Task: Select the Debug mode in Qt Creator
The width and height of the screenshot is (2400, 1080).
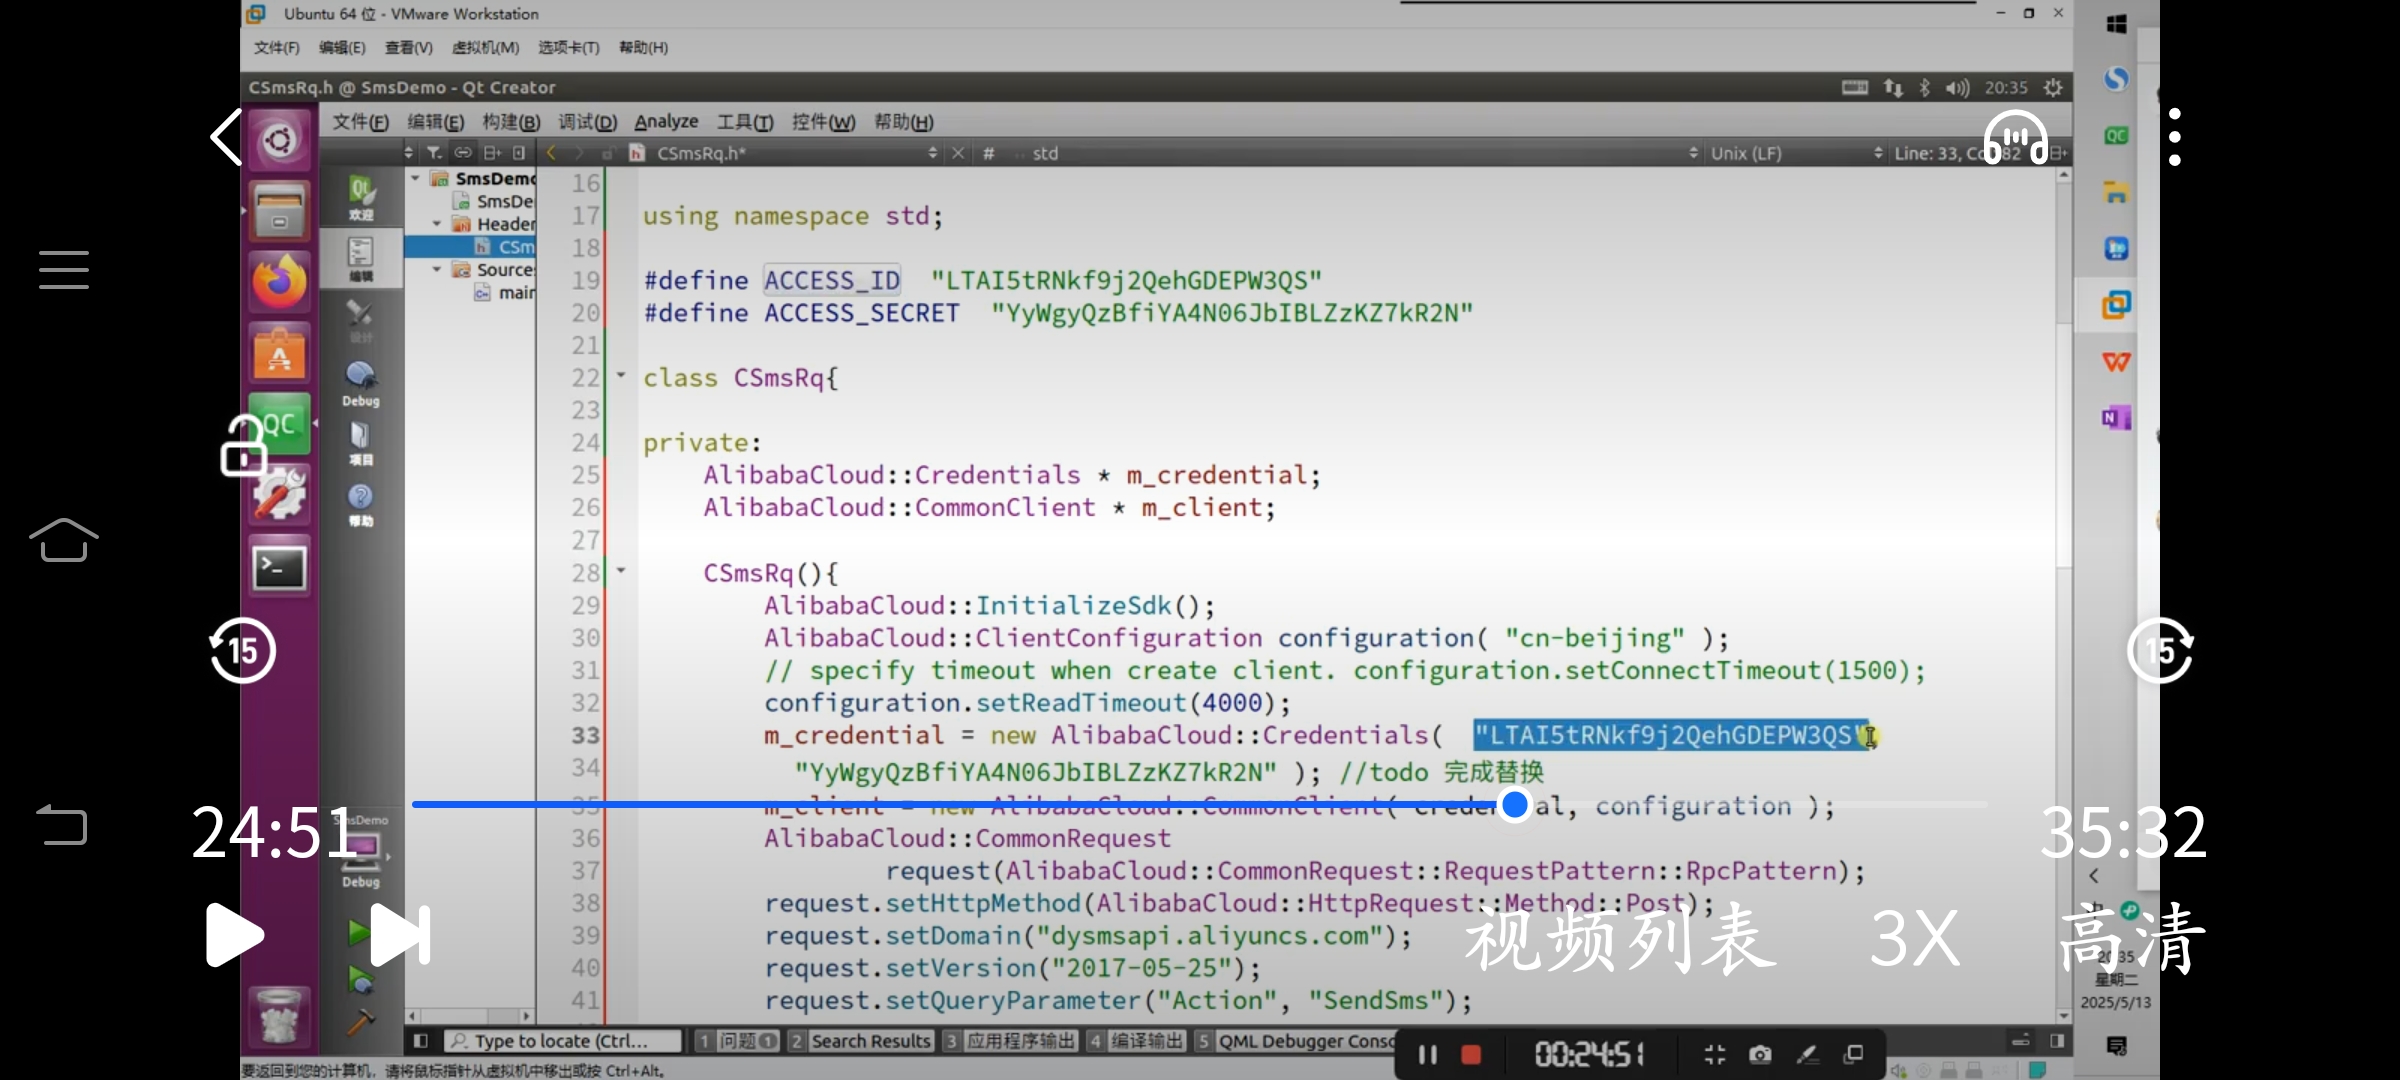Action: [x=361, y=384]
